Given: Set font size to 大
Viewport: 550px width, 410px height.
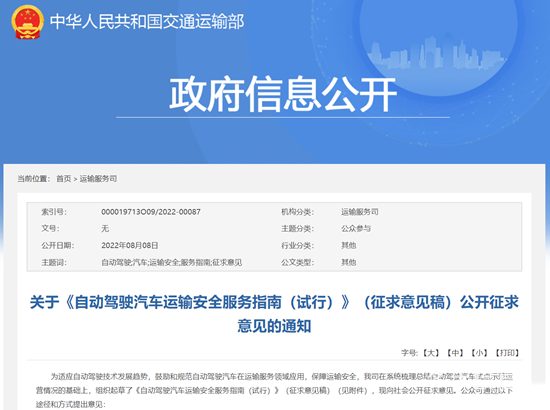Looking at the screenshot, I should 431,353.
